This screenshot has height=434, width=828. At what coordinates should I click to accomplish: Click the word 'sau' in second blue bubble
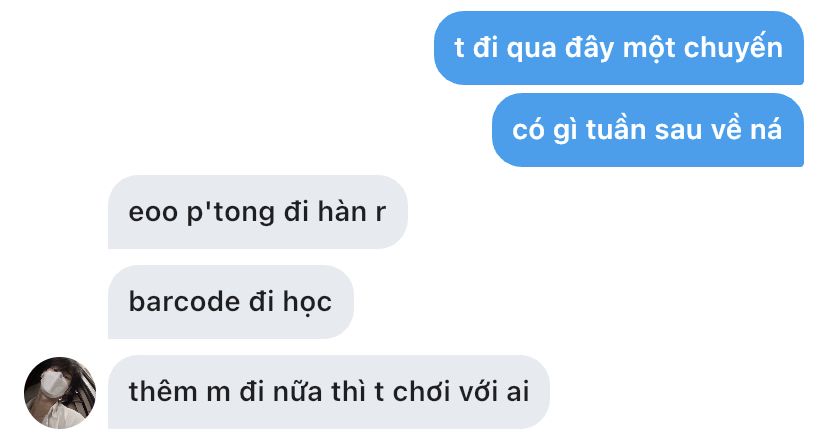[678, 131]
